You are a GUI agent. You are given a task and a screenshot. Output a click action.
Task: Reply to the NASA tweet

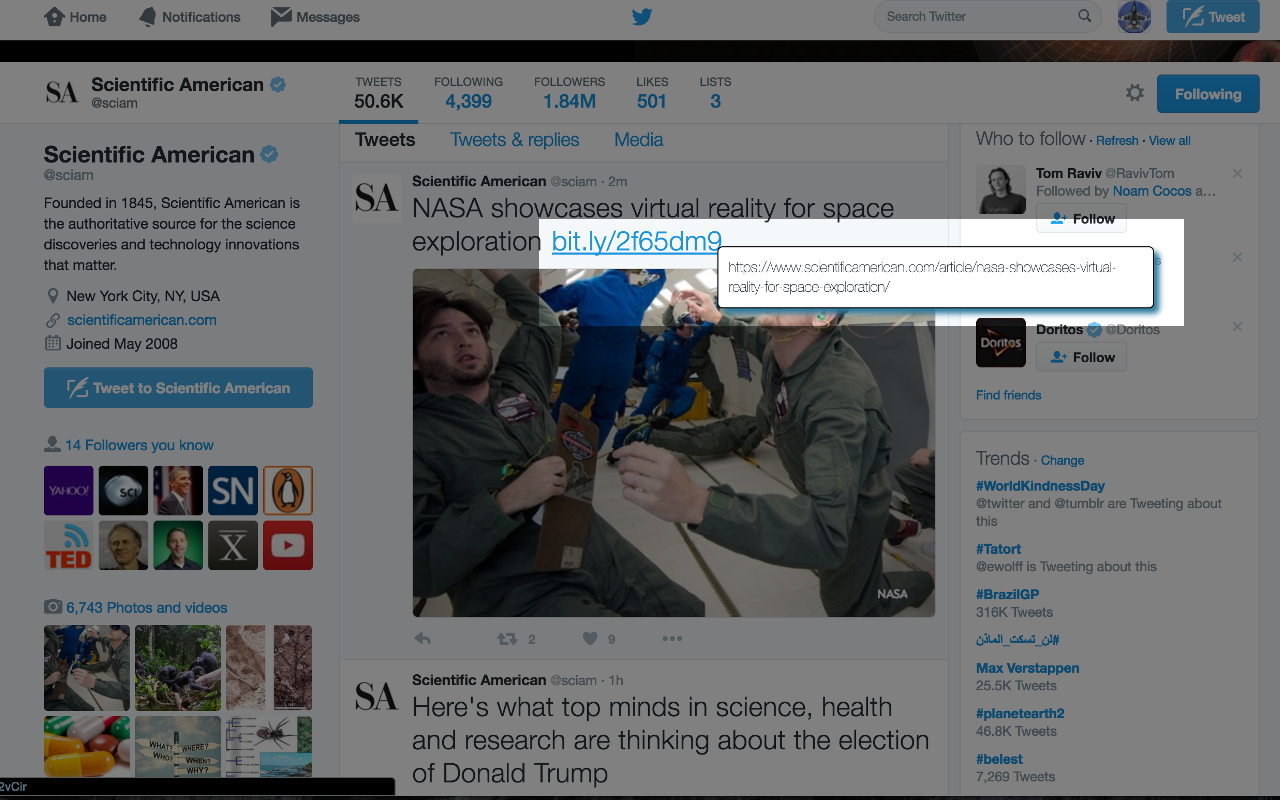pyautogui.click(x=422, y=638)
